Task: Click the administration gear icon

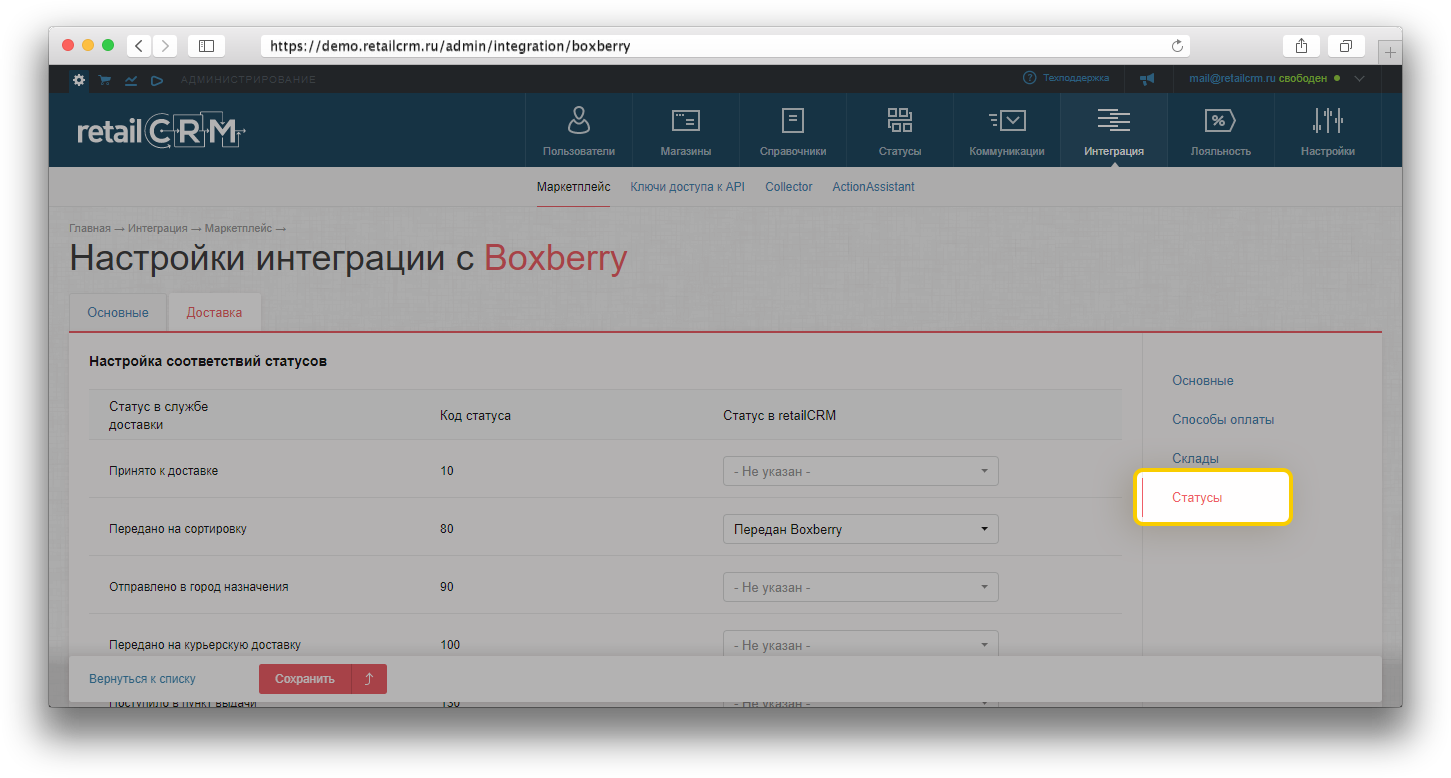Action: tap(79, 79)
